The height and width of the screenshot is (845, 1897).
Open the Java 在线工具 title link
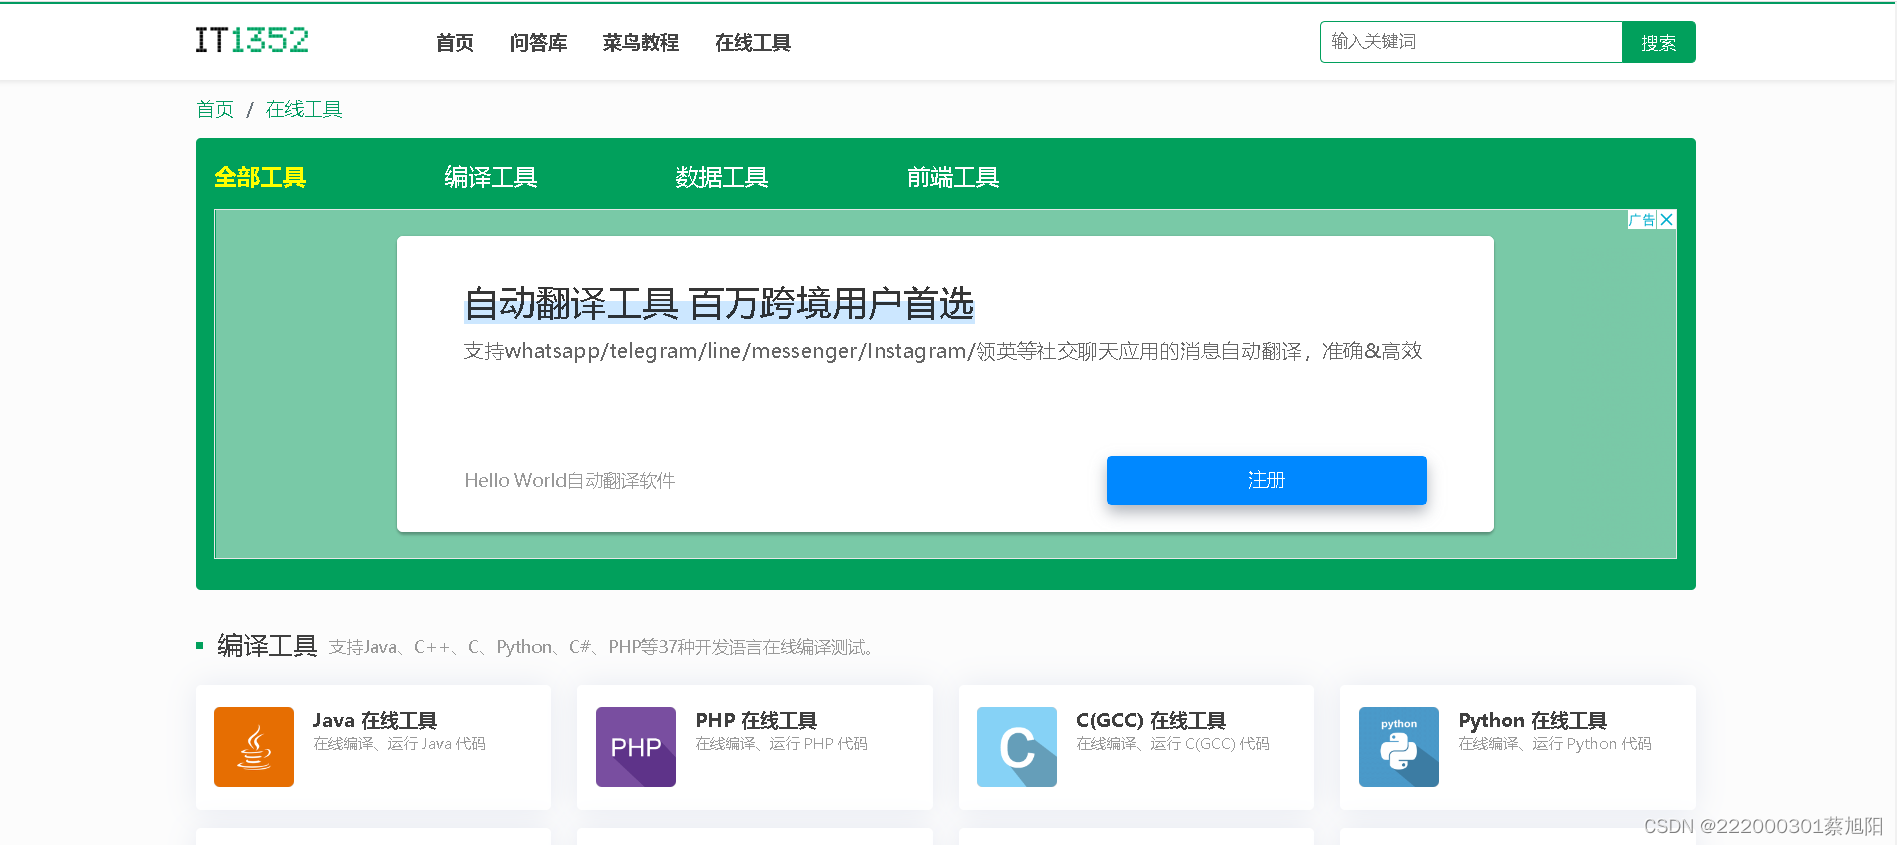[x=375, y=720]
